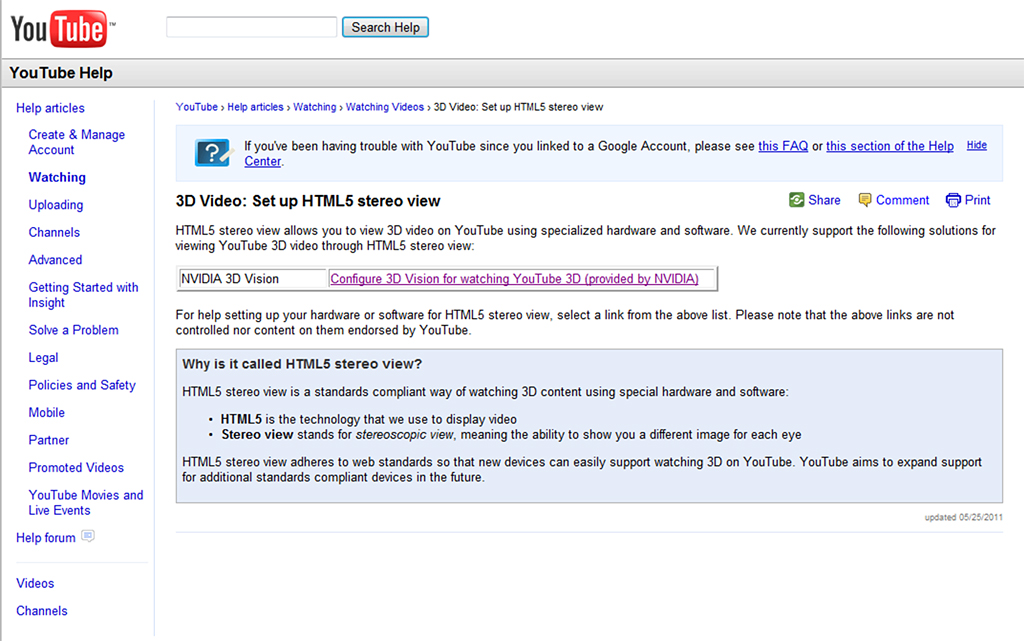The height and width of the screenshot is (641, 1024).
Task: Open 'this section of the Help Center' link
Action: (x=889, y=146)
